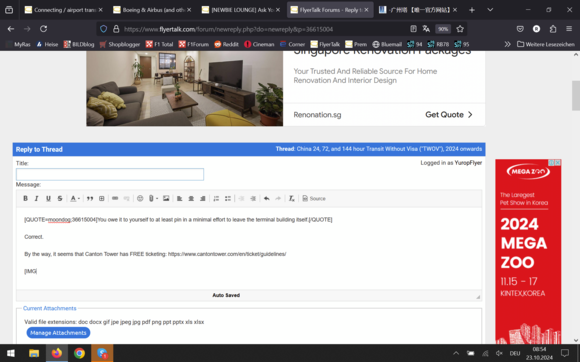This screenshot has height=362, width=580.
Task: Click the page vertical scrollbar thumb
Action: tap(576, 95)
